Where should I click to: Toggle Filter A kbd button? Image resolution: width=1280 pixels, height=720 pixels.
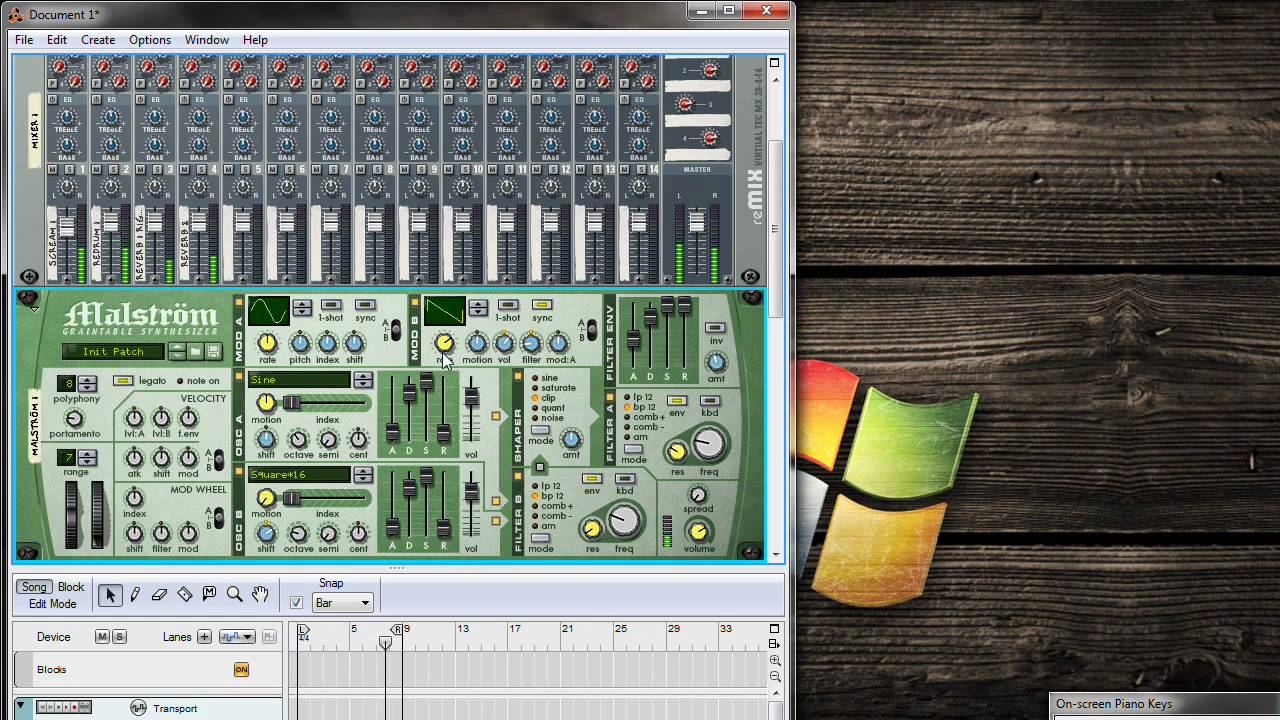point(710,400)
